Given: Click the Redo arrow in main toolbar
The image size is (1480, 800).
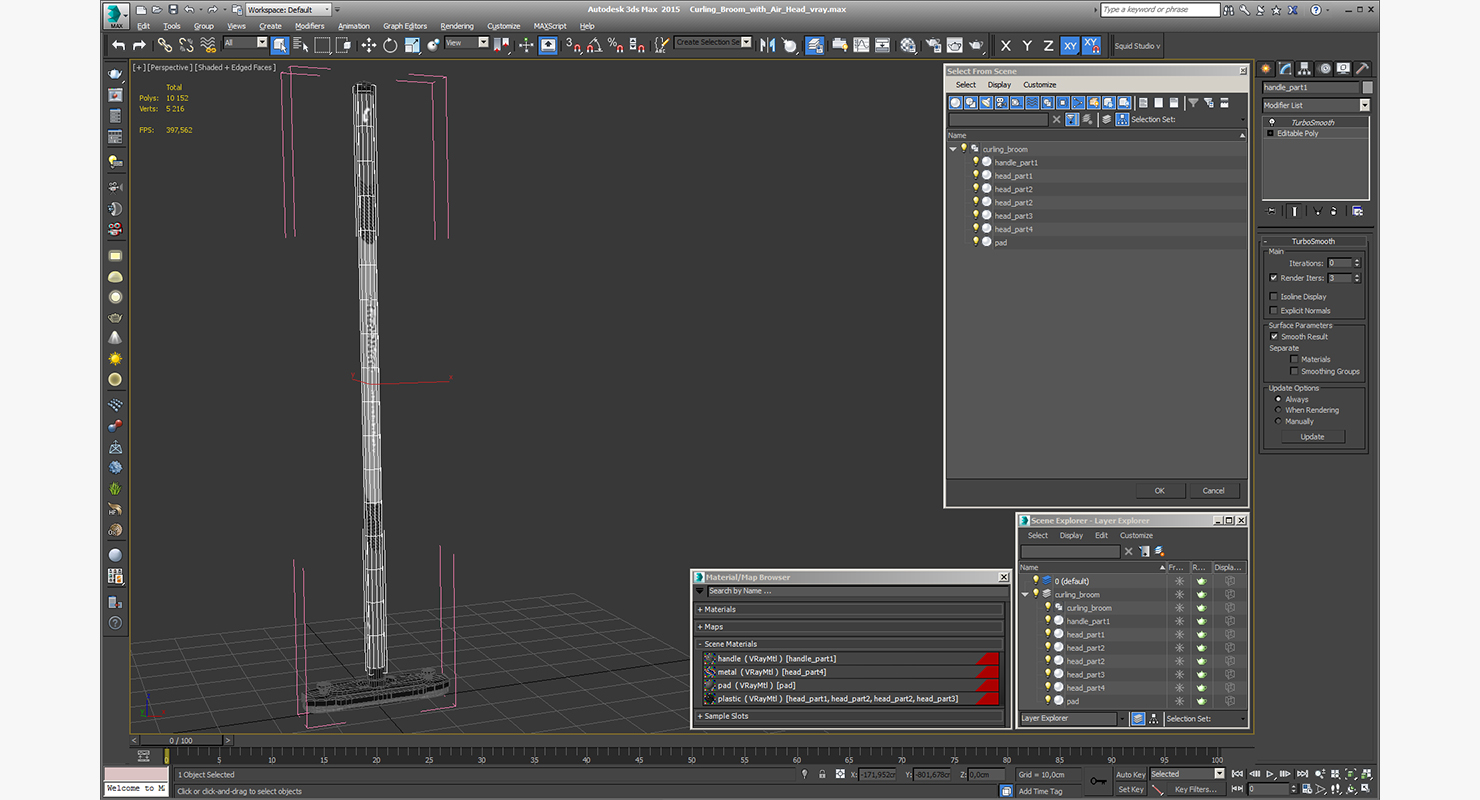Looking at the screenshot, I should (139, 45).
